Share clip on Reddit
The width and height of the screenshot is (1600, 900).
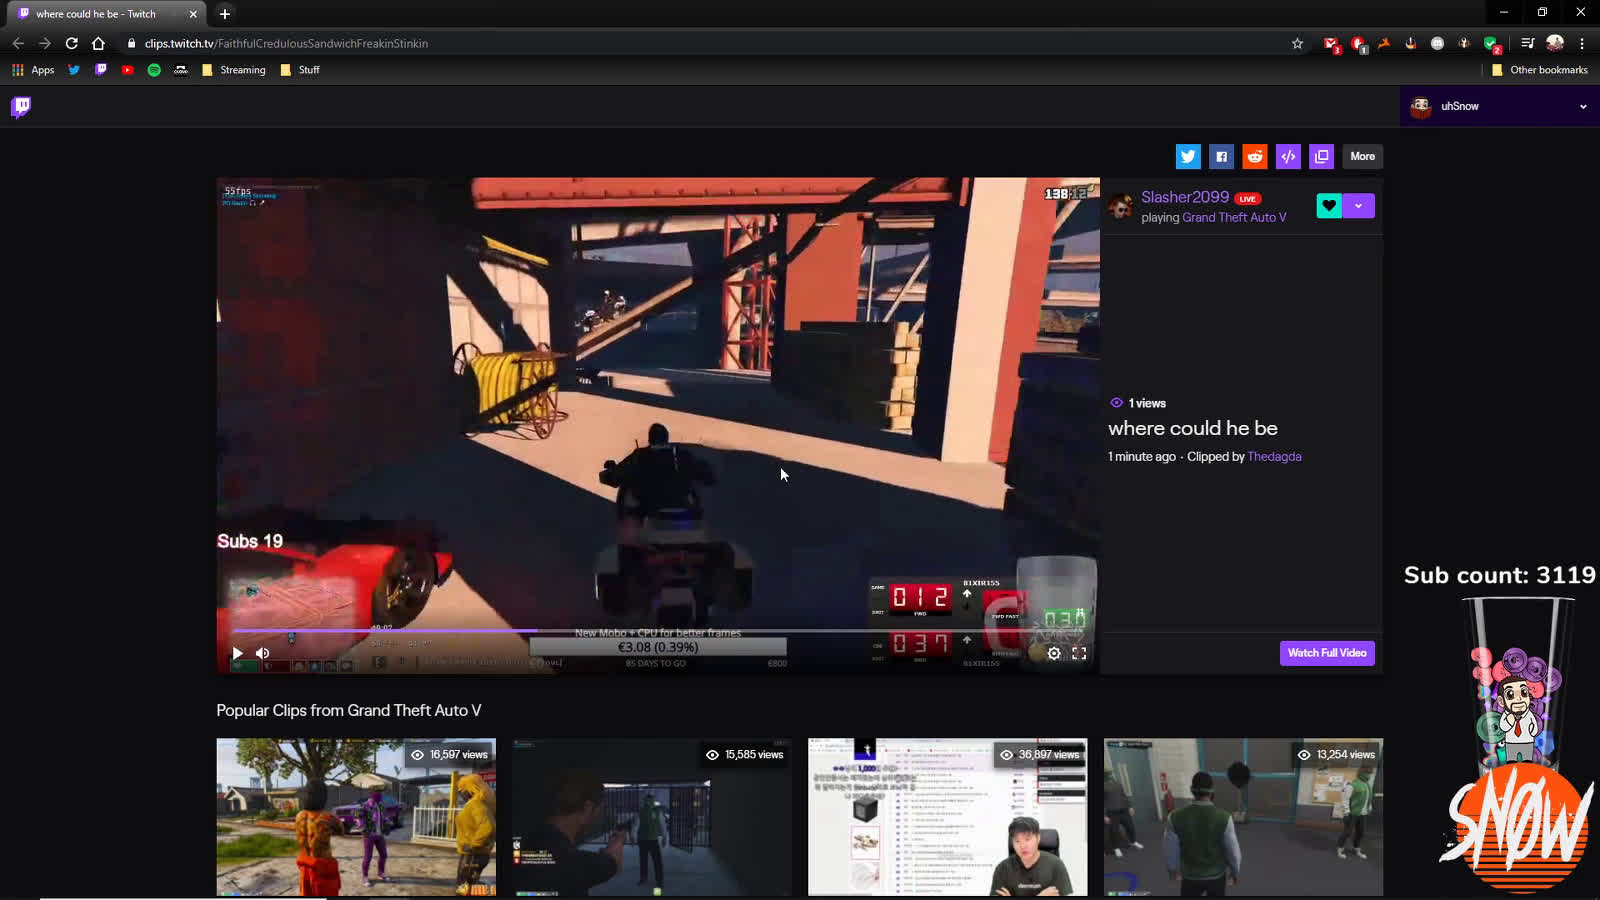point(1255,156)
